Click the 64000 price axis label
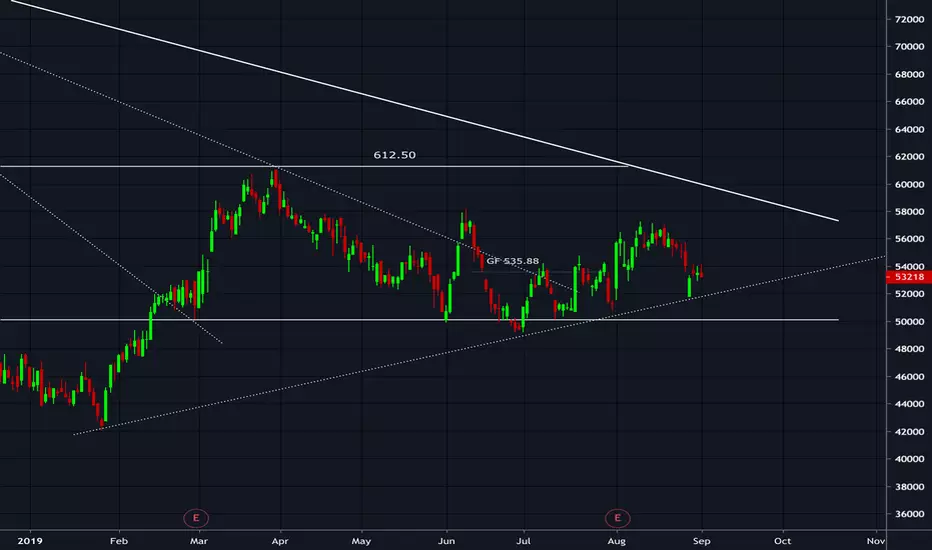 [909, 129]
